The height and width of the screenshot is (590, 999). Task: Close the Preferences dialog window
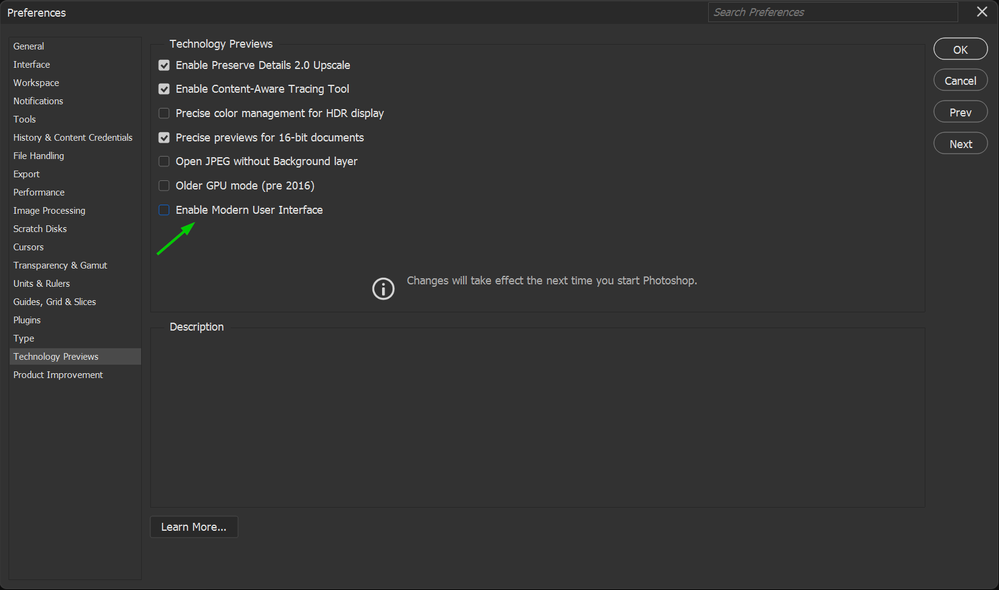pyautogui.click(x=981, y=12)
